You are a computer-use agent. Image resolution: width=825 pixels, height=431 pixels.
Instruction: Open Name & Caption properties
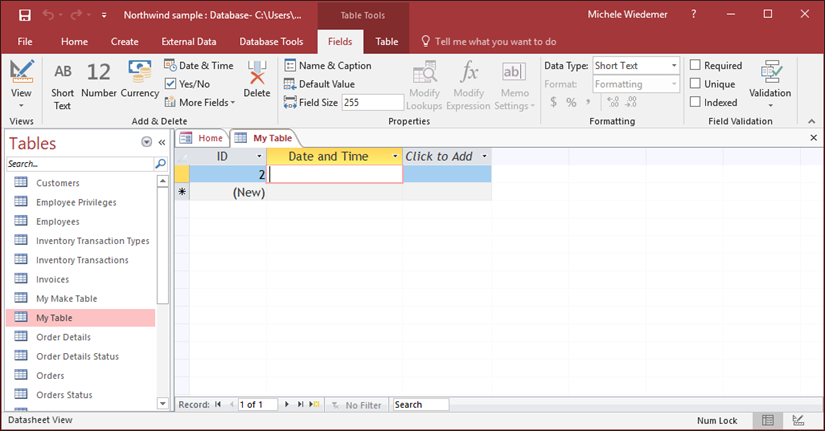tap(328, 66)
